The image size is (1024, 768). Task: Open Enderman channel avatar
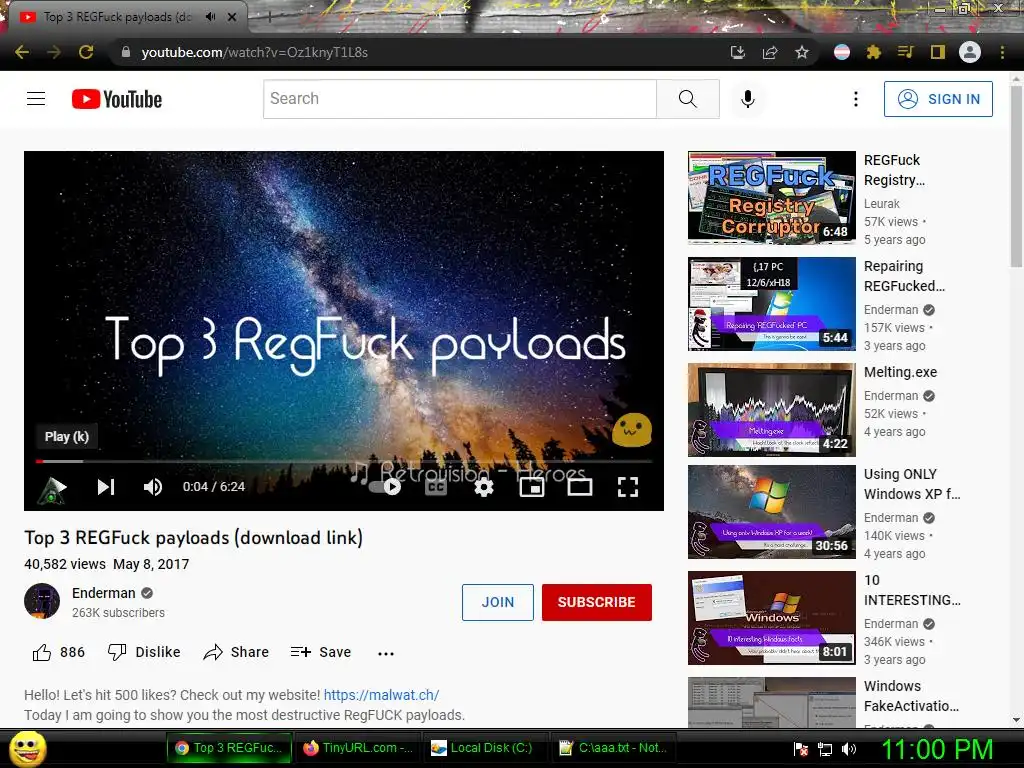(42, 601)
